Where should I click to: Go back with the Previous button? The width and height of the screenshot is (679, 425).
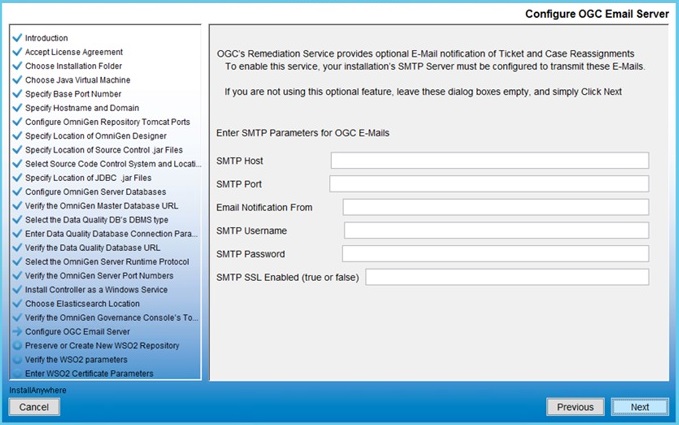pyautogui.click(x=575, y=407)
